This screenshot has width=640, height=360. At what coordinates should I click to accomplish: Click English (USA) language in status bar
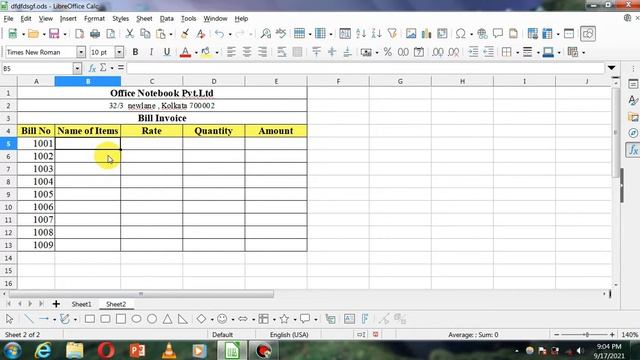[289, 335]
